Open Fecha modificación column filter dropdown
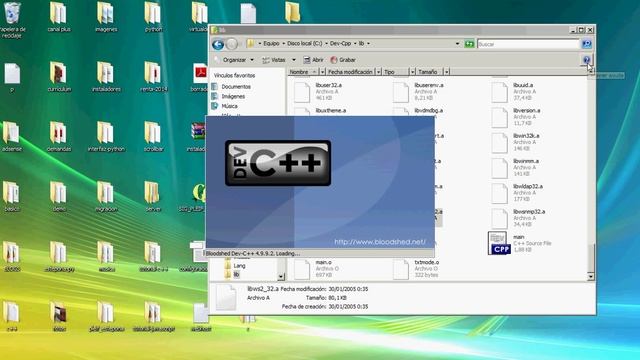 point(378,72)
